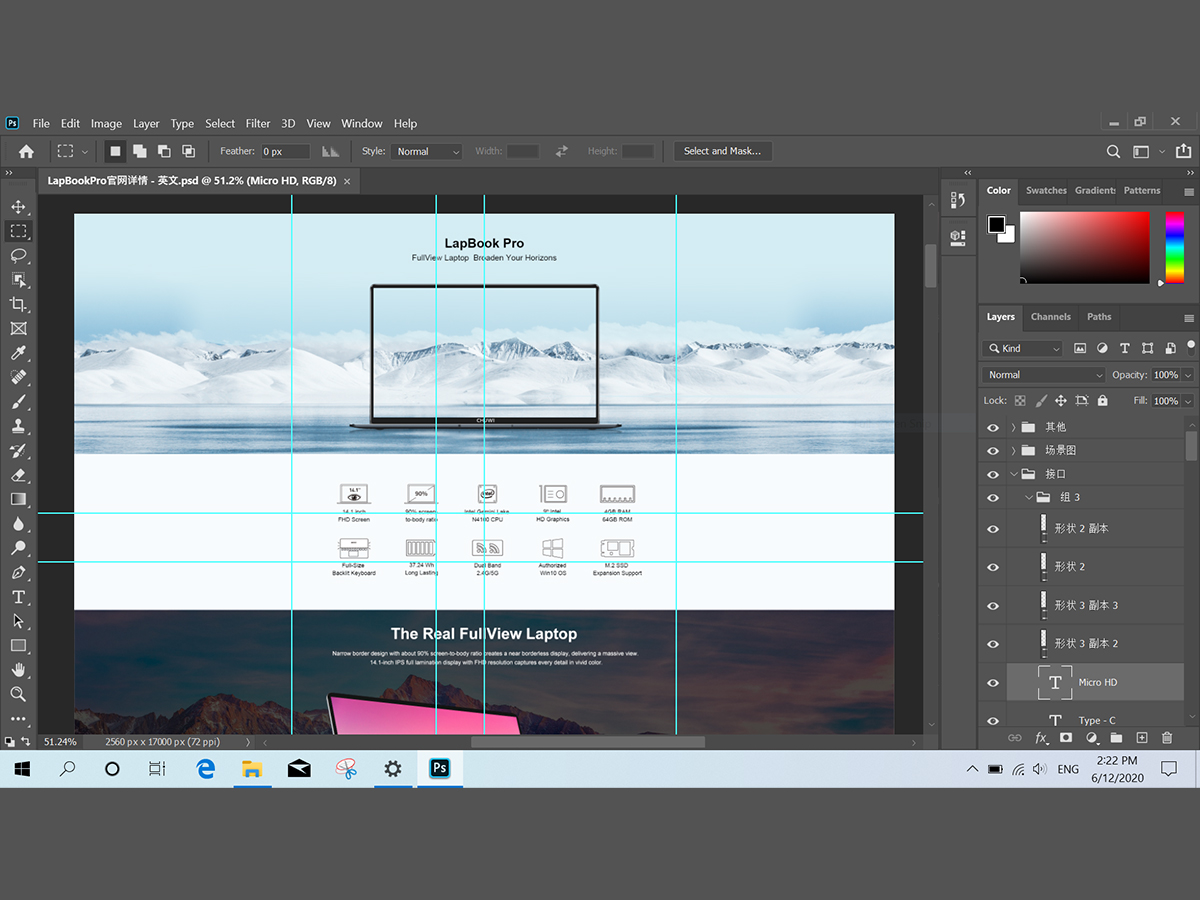Select the Horizontal Type tool
1200x900 pixels.
[x=18, y=597]
